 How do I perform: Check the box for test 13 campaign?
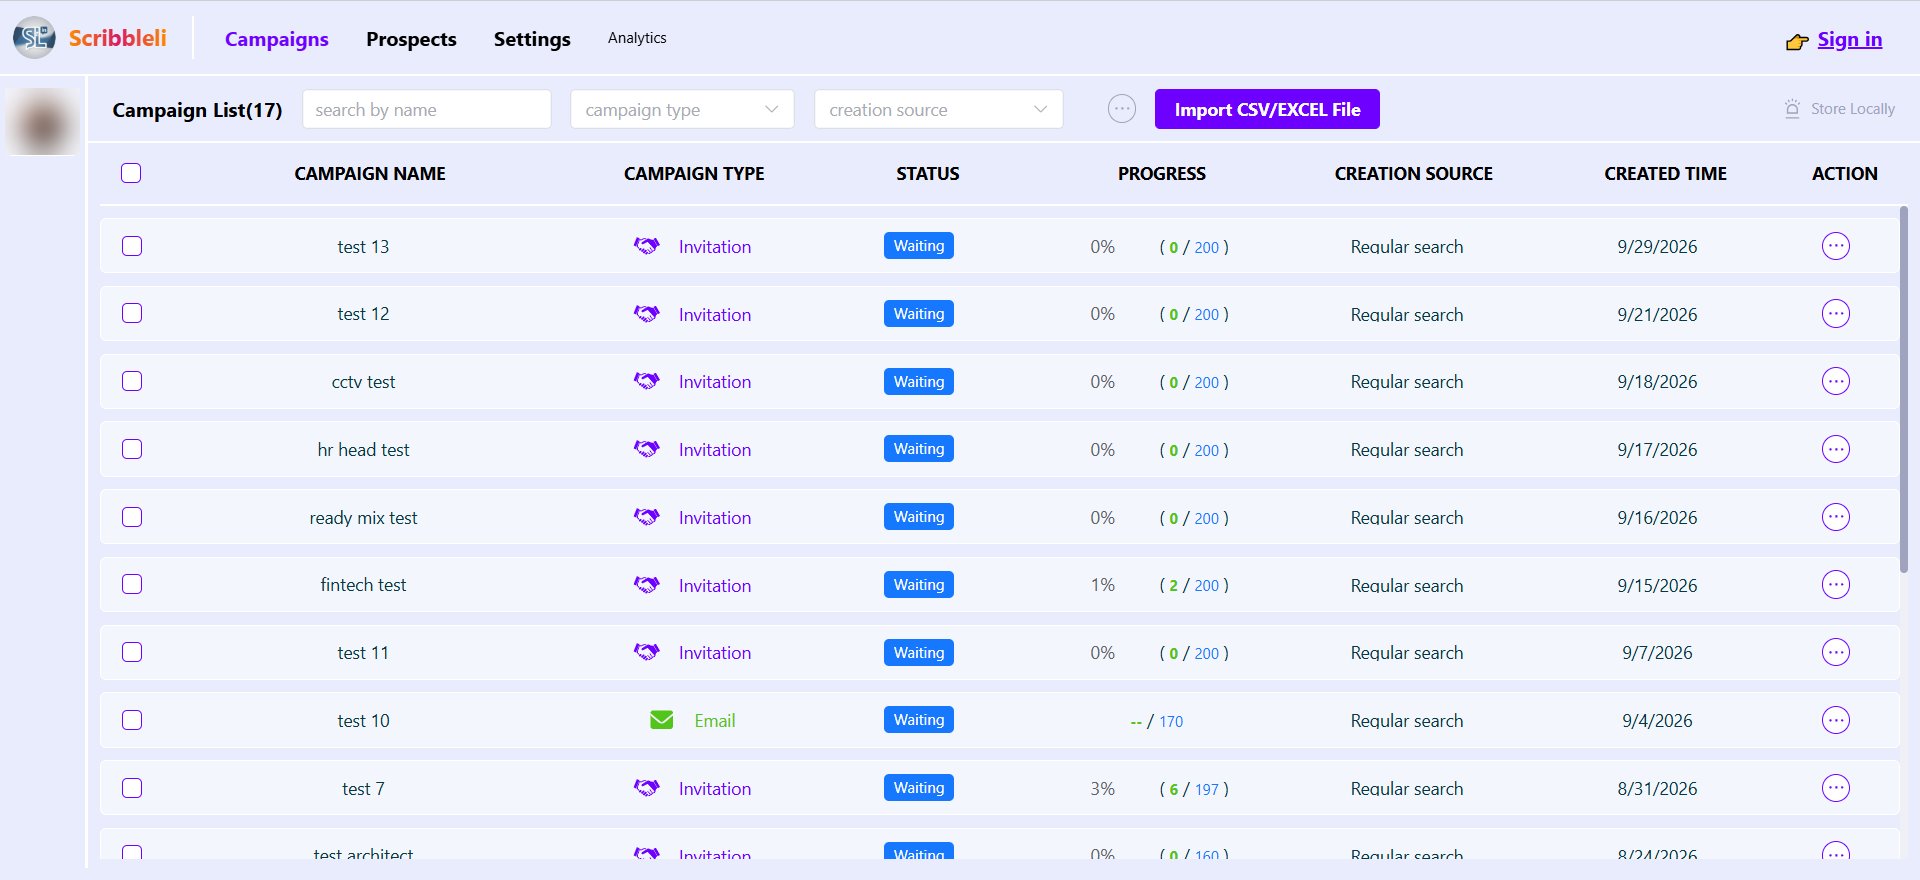click(x=132, y=246)
